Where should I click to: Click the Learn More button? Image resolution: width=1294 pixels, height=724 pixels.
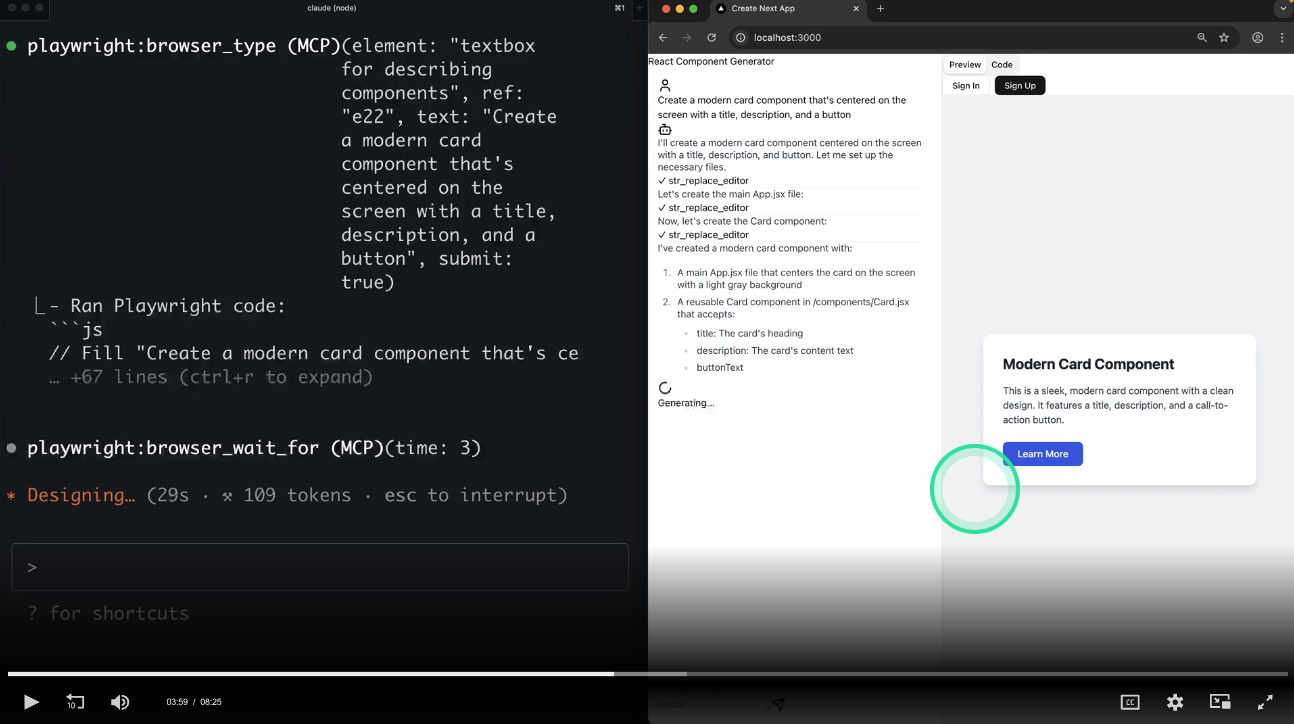point(1043,454)
